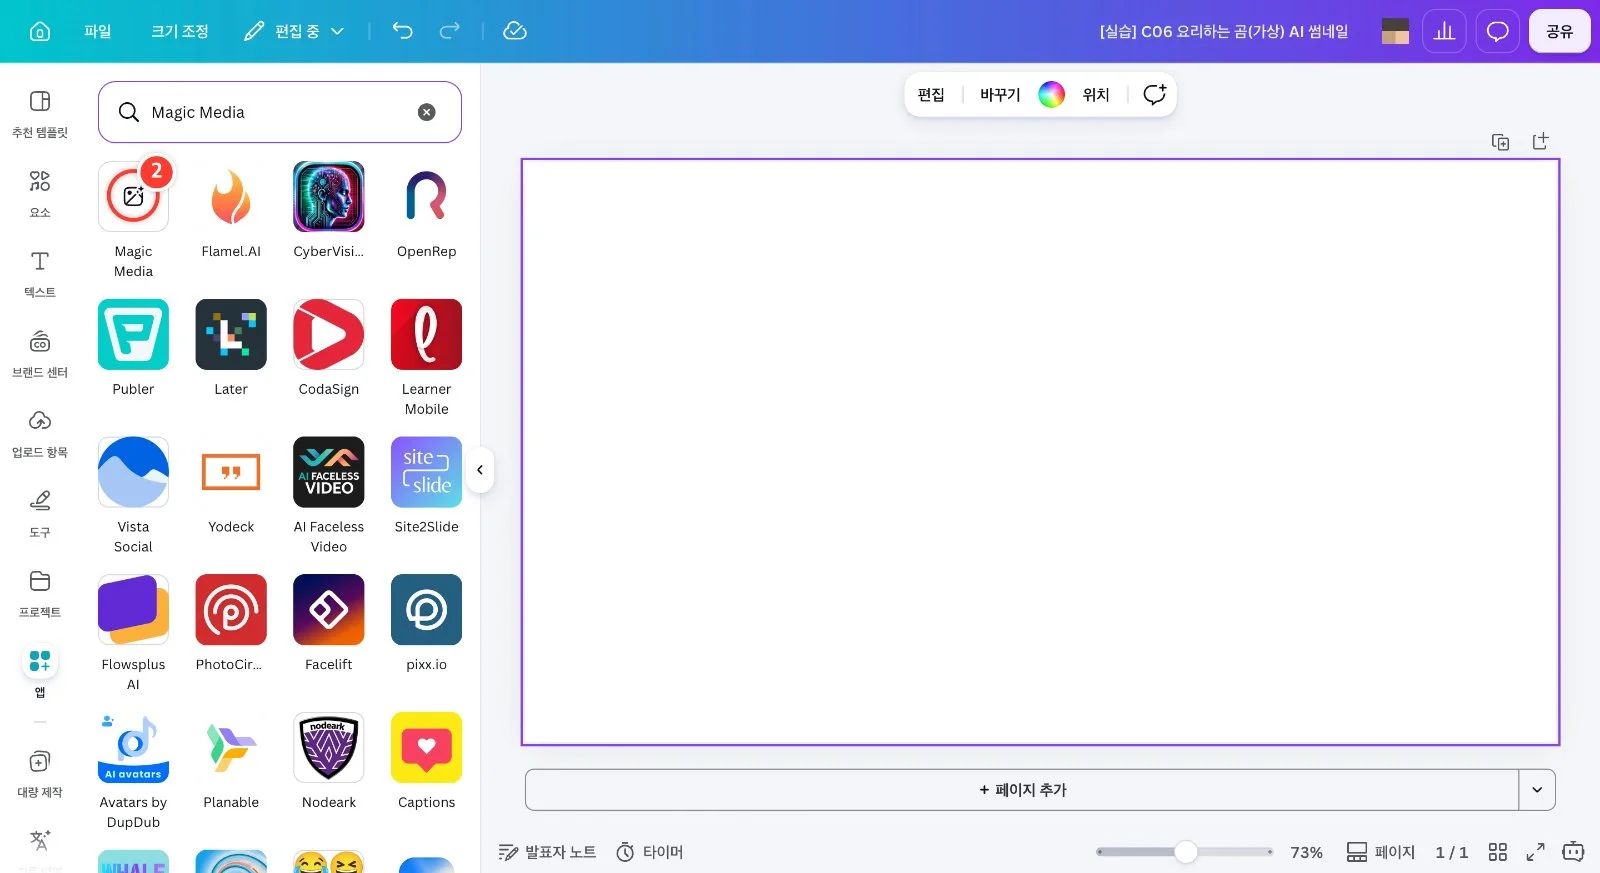The height and width of the screenshot is (873, 1600).
Task: Click the Magic Media search field
Action: [x=280, y=112]
